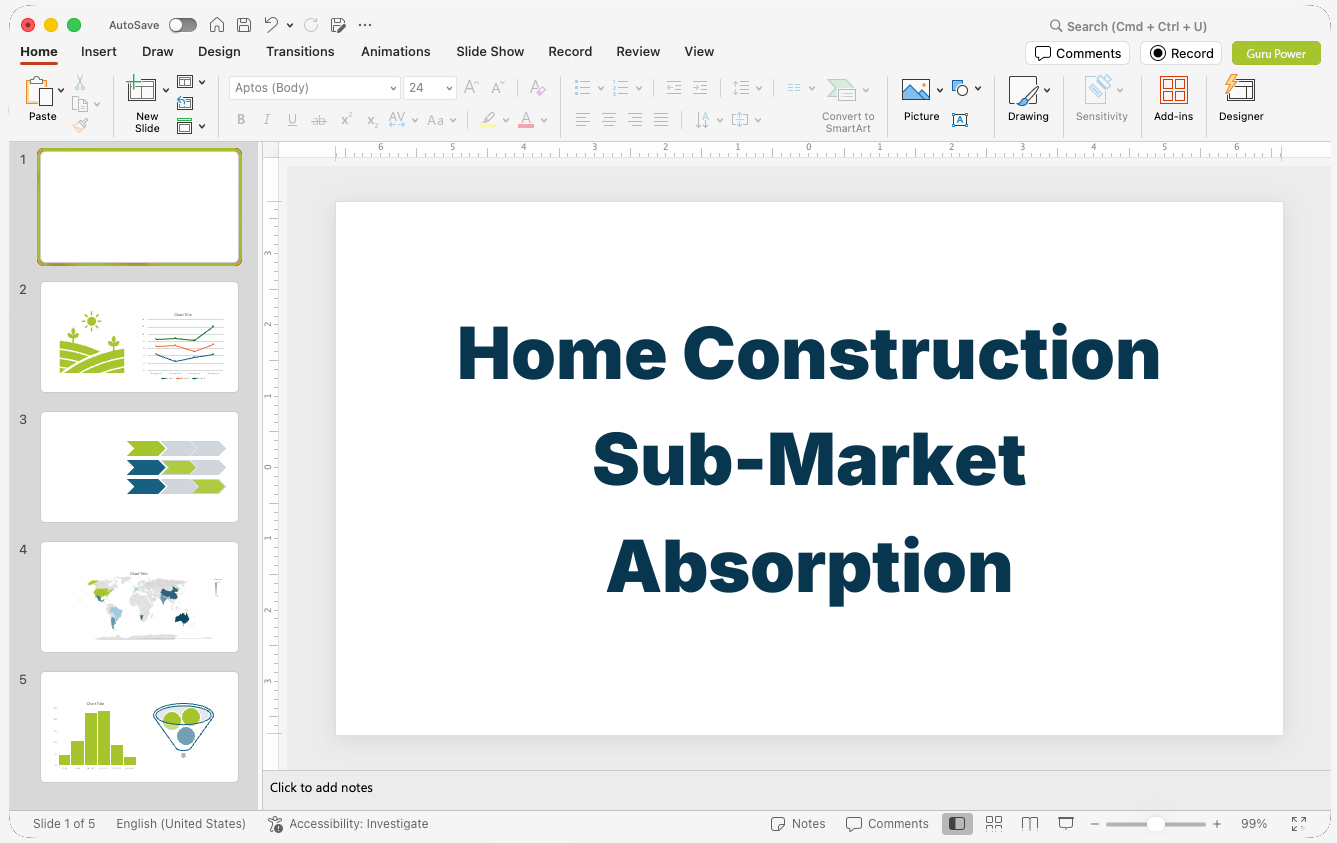1337x843 pixels.
Task: Click Decrease Font Size icon
Action: pos(498,88)
